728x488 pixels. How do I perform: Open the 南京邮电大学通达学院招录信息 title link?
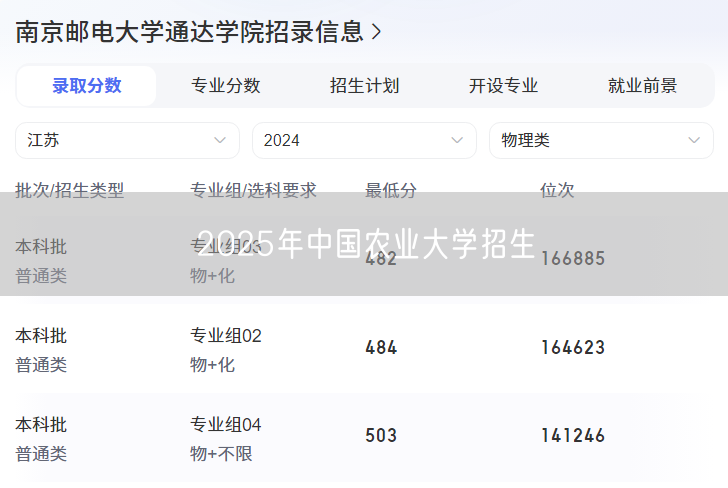pos(189,32)
